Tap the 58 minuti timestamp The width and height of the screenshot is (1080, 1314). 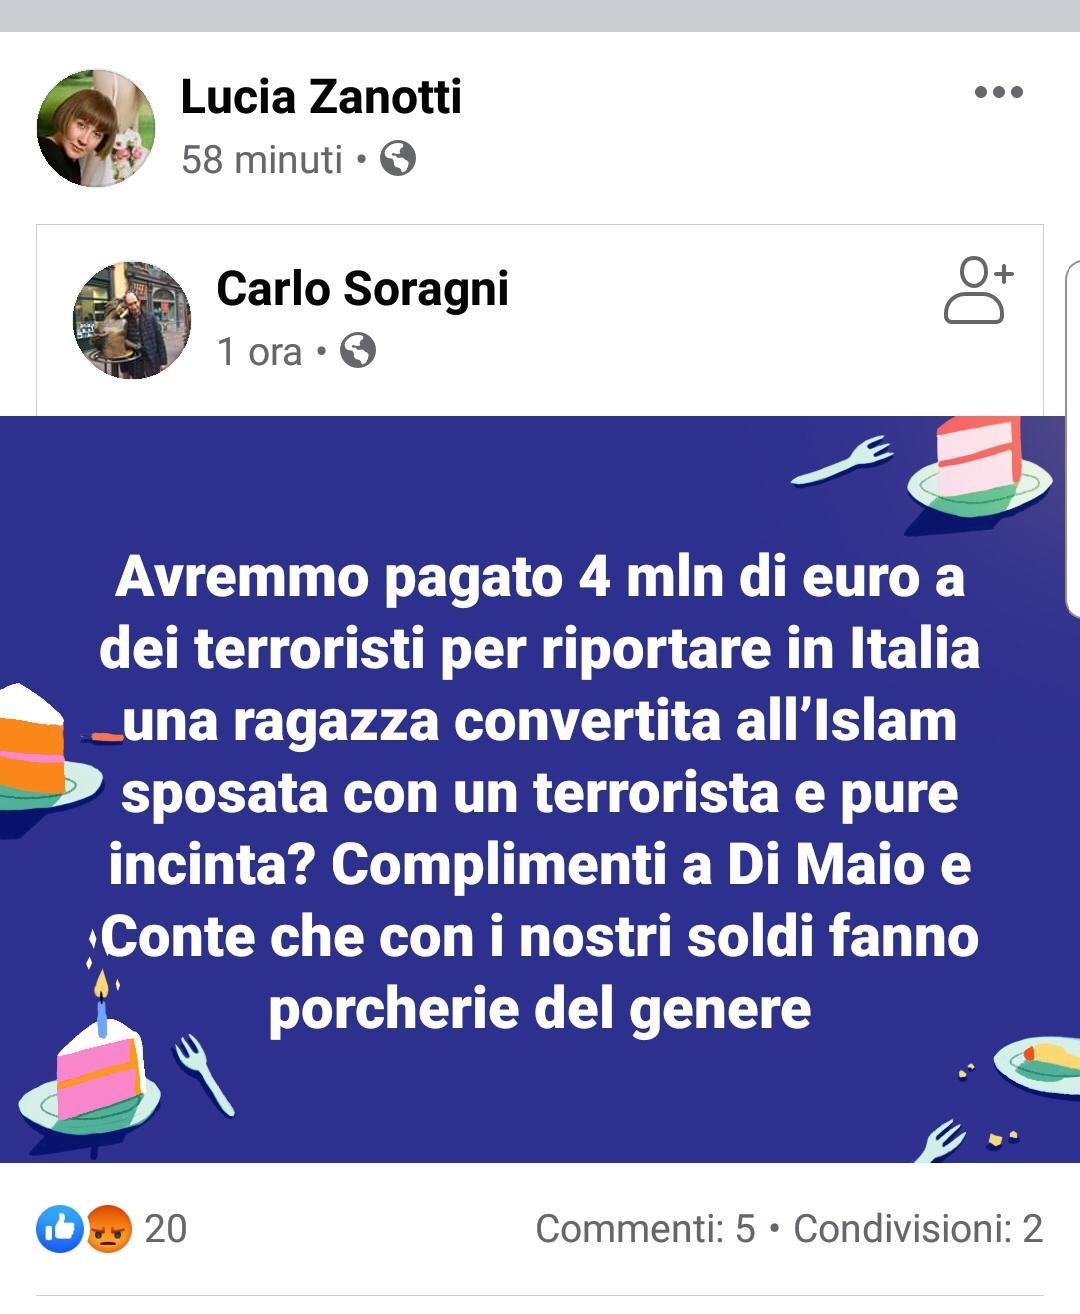point(262,159)
